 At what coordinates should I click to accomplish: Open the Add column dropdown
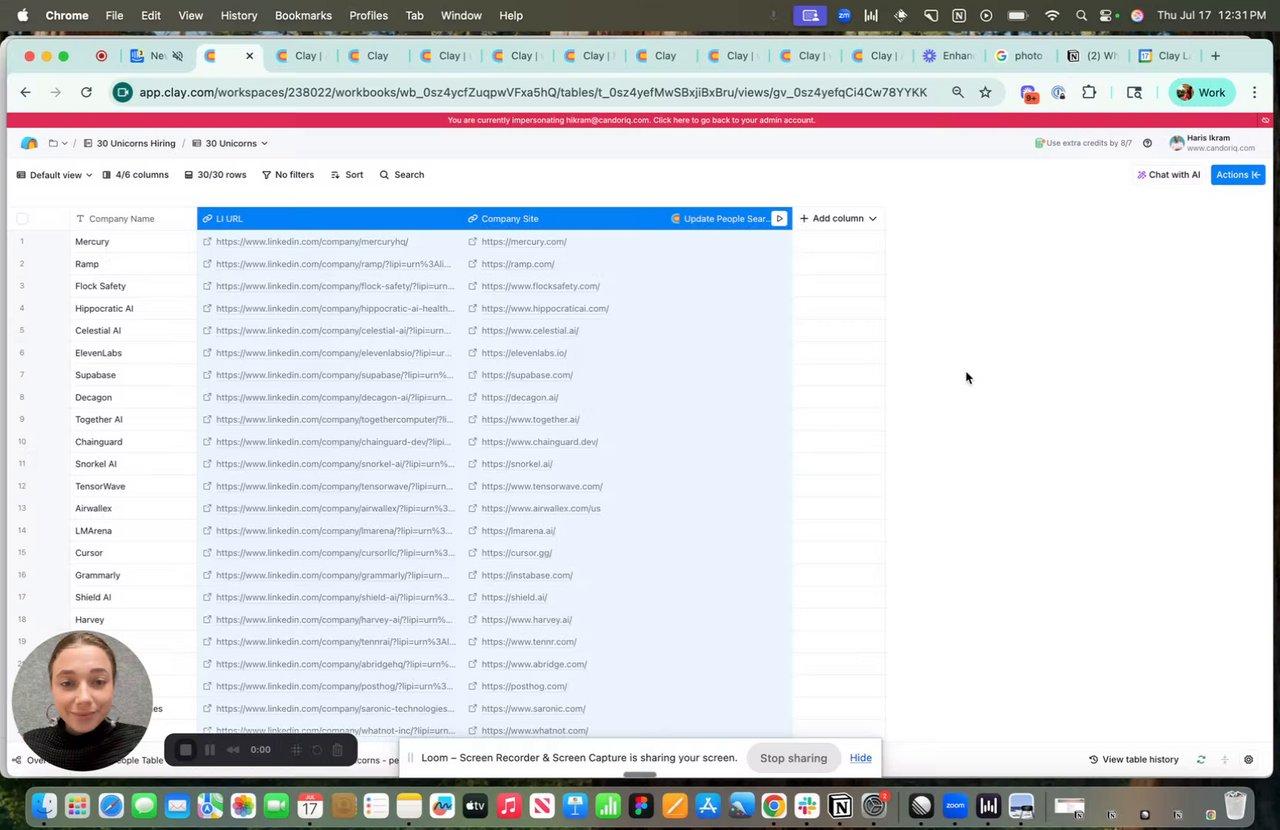[838, 218]
